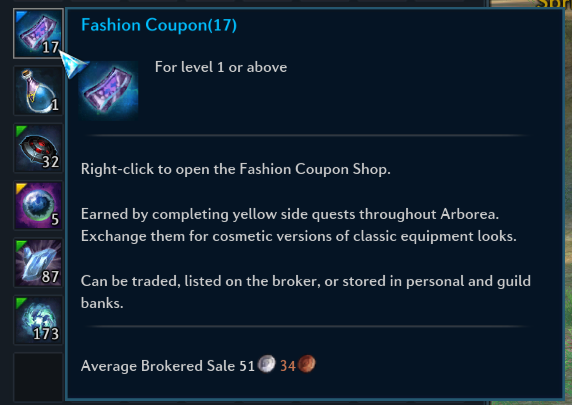Click the large Fashion Coupon tooltip icon

point(108,90)
